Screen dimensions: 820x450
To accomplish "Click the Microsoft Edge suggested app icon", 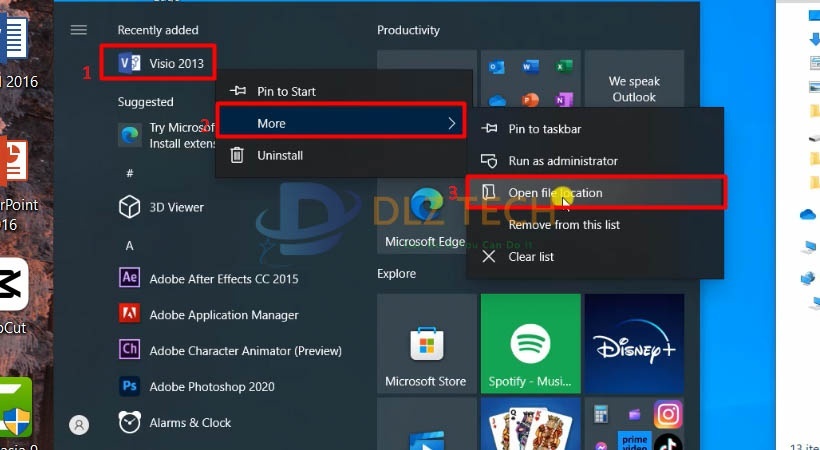I will click(129, 135).
